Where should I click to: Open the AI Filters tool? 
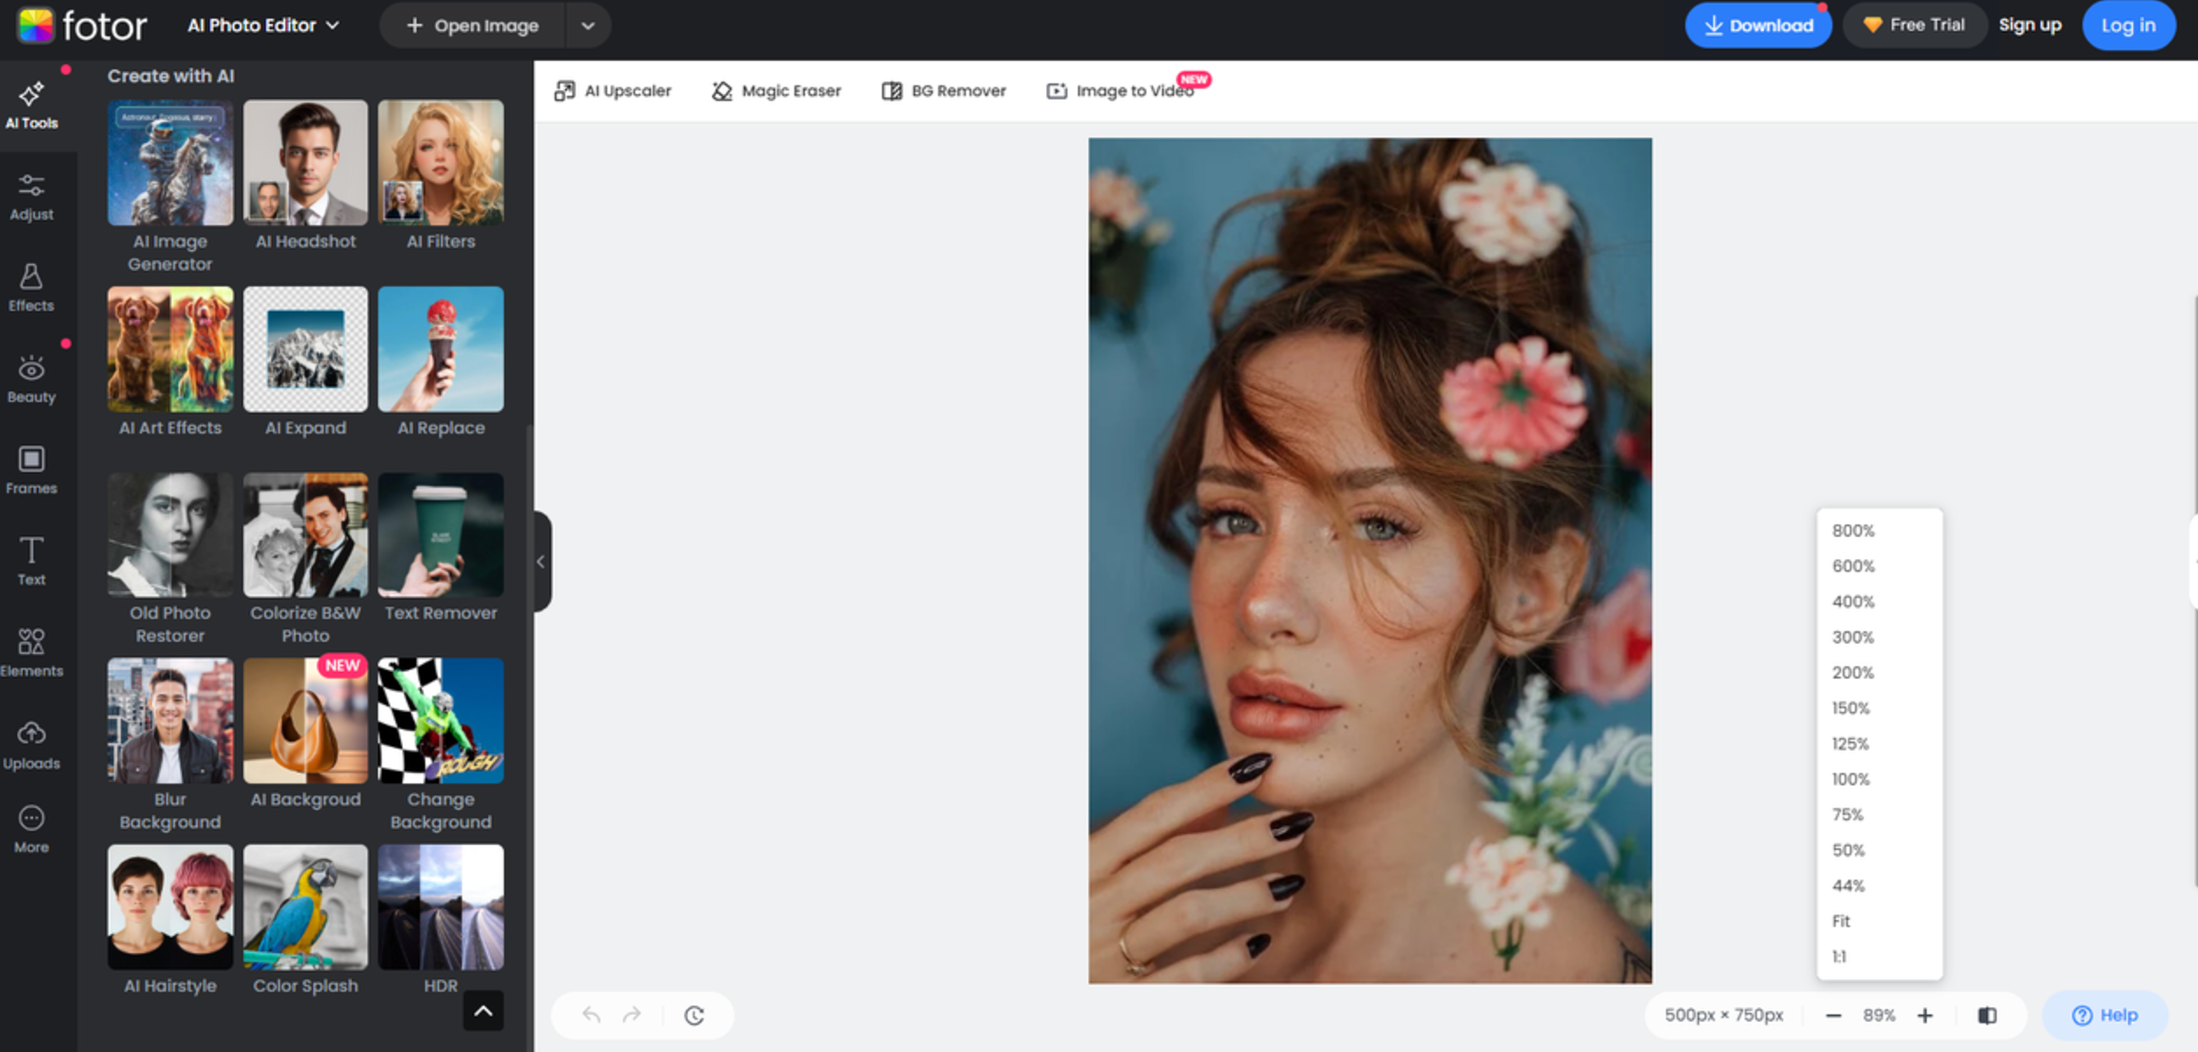(441, 175)
